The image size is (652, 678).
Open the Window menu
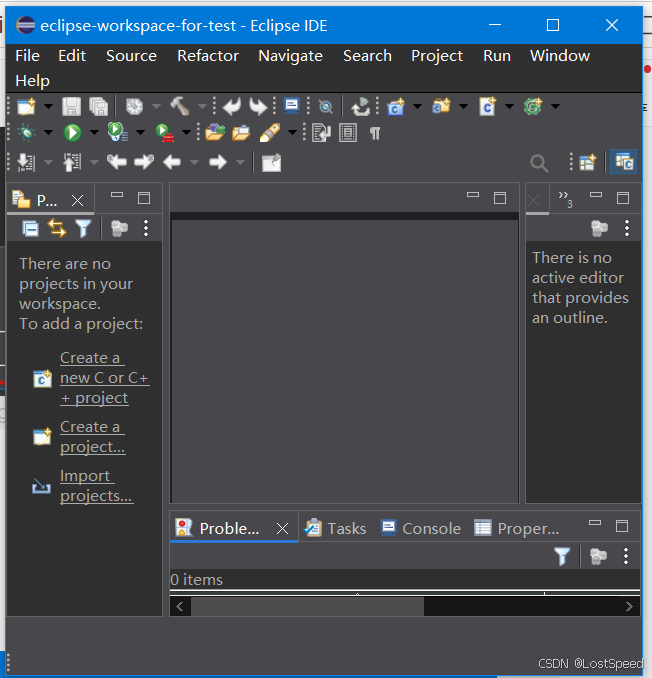[x=560, y=56]
